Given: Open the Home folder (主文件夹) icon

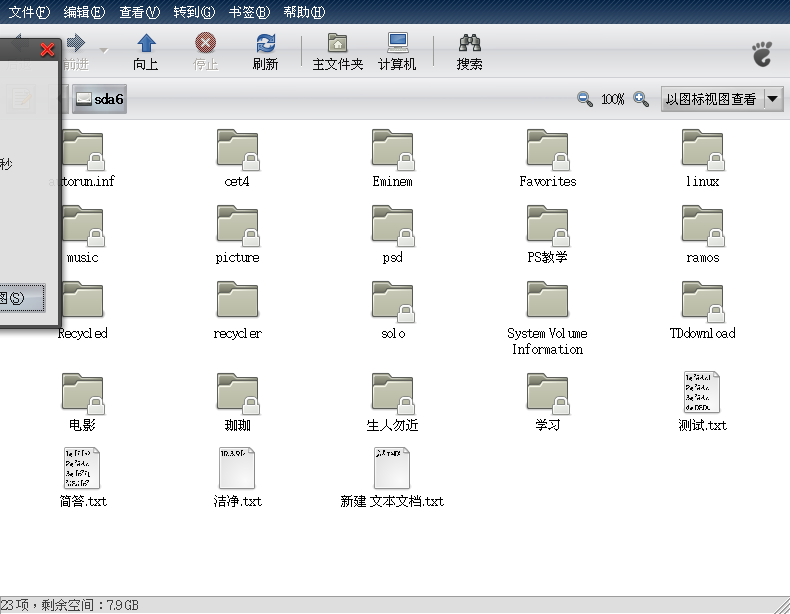Looking at the screenshot, I should [x=337, y=43].
